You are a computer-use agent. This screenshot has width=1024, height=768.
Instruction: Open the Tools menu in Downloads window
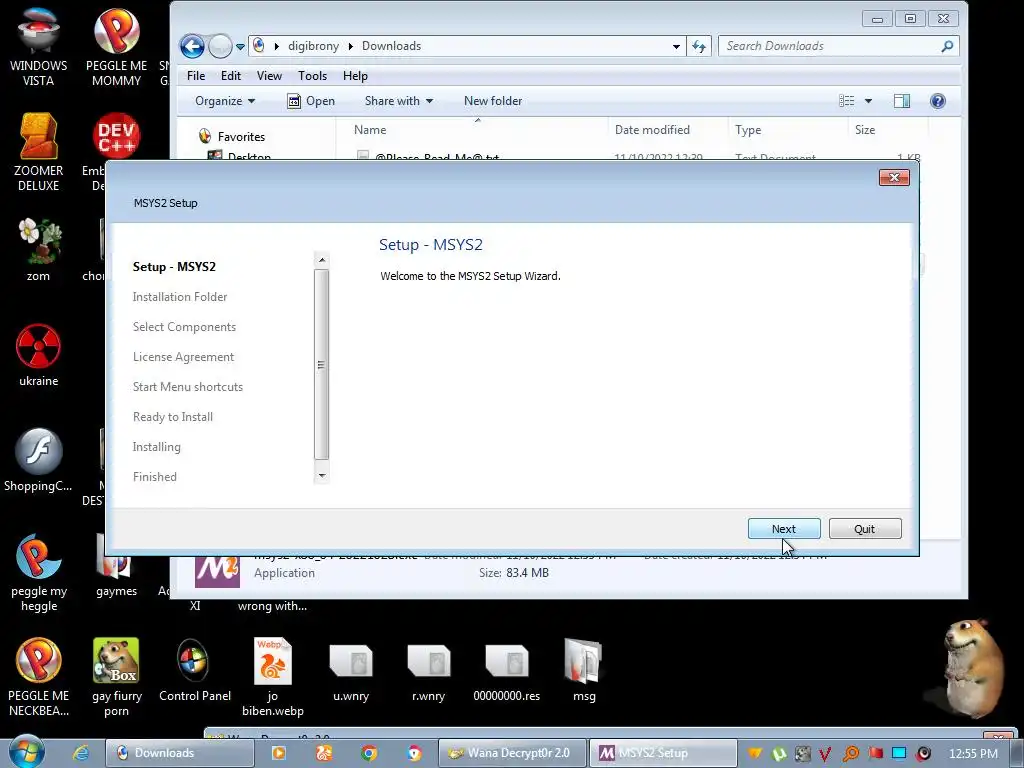pos(312,76)
